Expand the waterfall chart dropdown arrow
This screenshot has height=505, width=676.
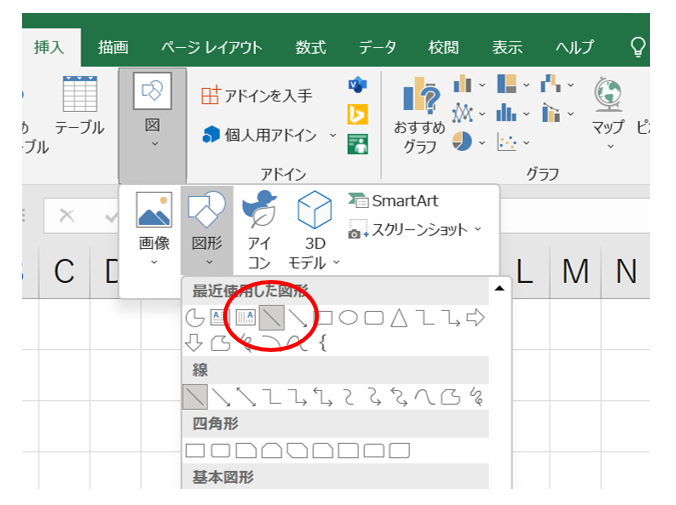[x=571, y=85]
